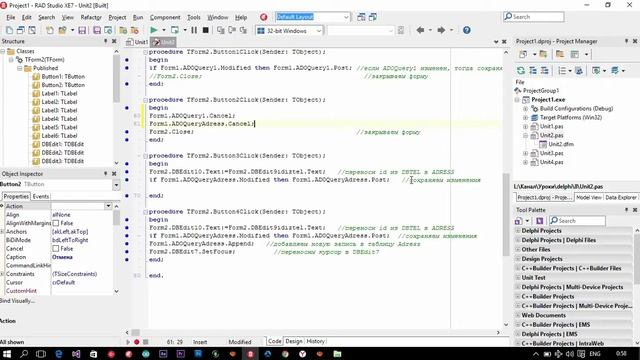Click the play macro triangle in the status bar
The width and height of the screenshot is (640, 360).
128,342
